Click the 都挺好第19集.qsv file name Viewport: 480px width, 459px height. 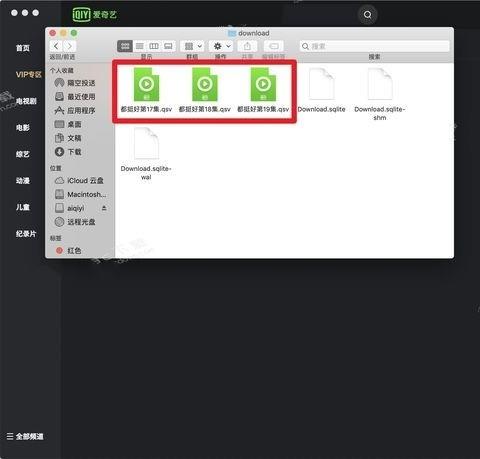pyautogui.click(x=263, y=109)
